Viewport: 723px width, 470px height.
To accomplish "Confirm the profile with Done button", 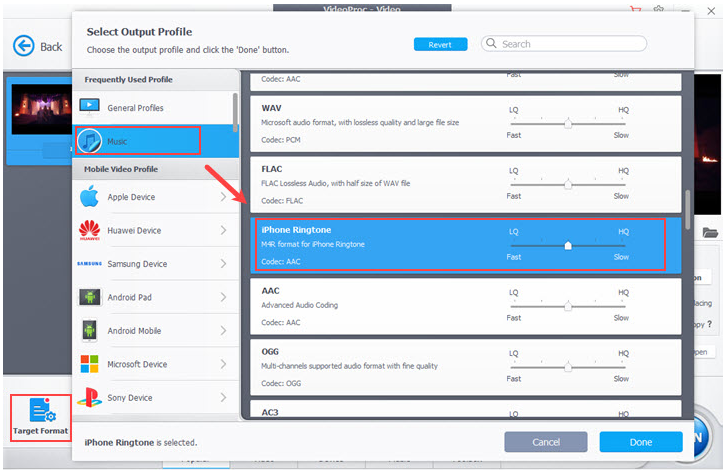I will (641, 442).
